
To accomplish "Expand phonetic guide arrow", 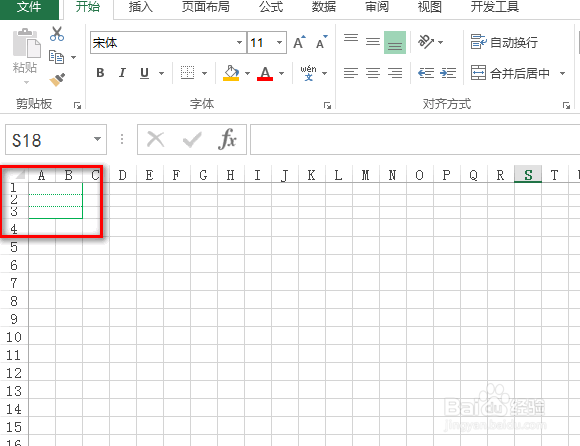I will [324, 73].
